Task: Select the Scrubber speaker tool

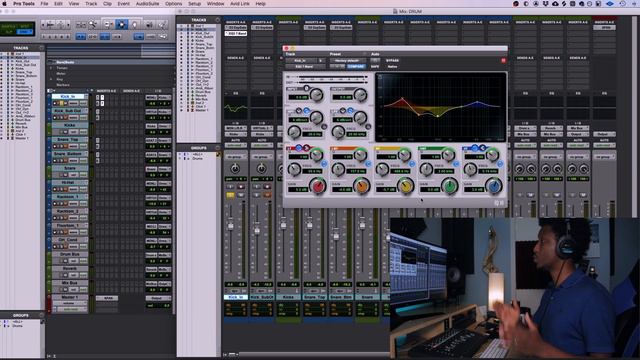Action: click(x=149, y=25)
